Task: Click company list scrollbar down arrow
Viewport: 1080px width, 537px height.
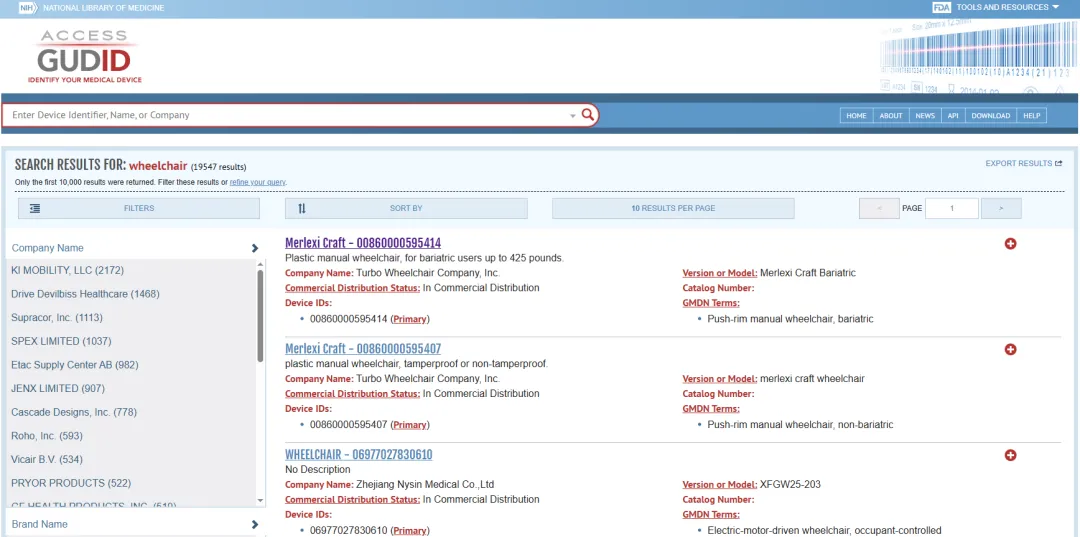Action: click(x=260, y=501)
